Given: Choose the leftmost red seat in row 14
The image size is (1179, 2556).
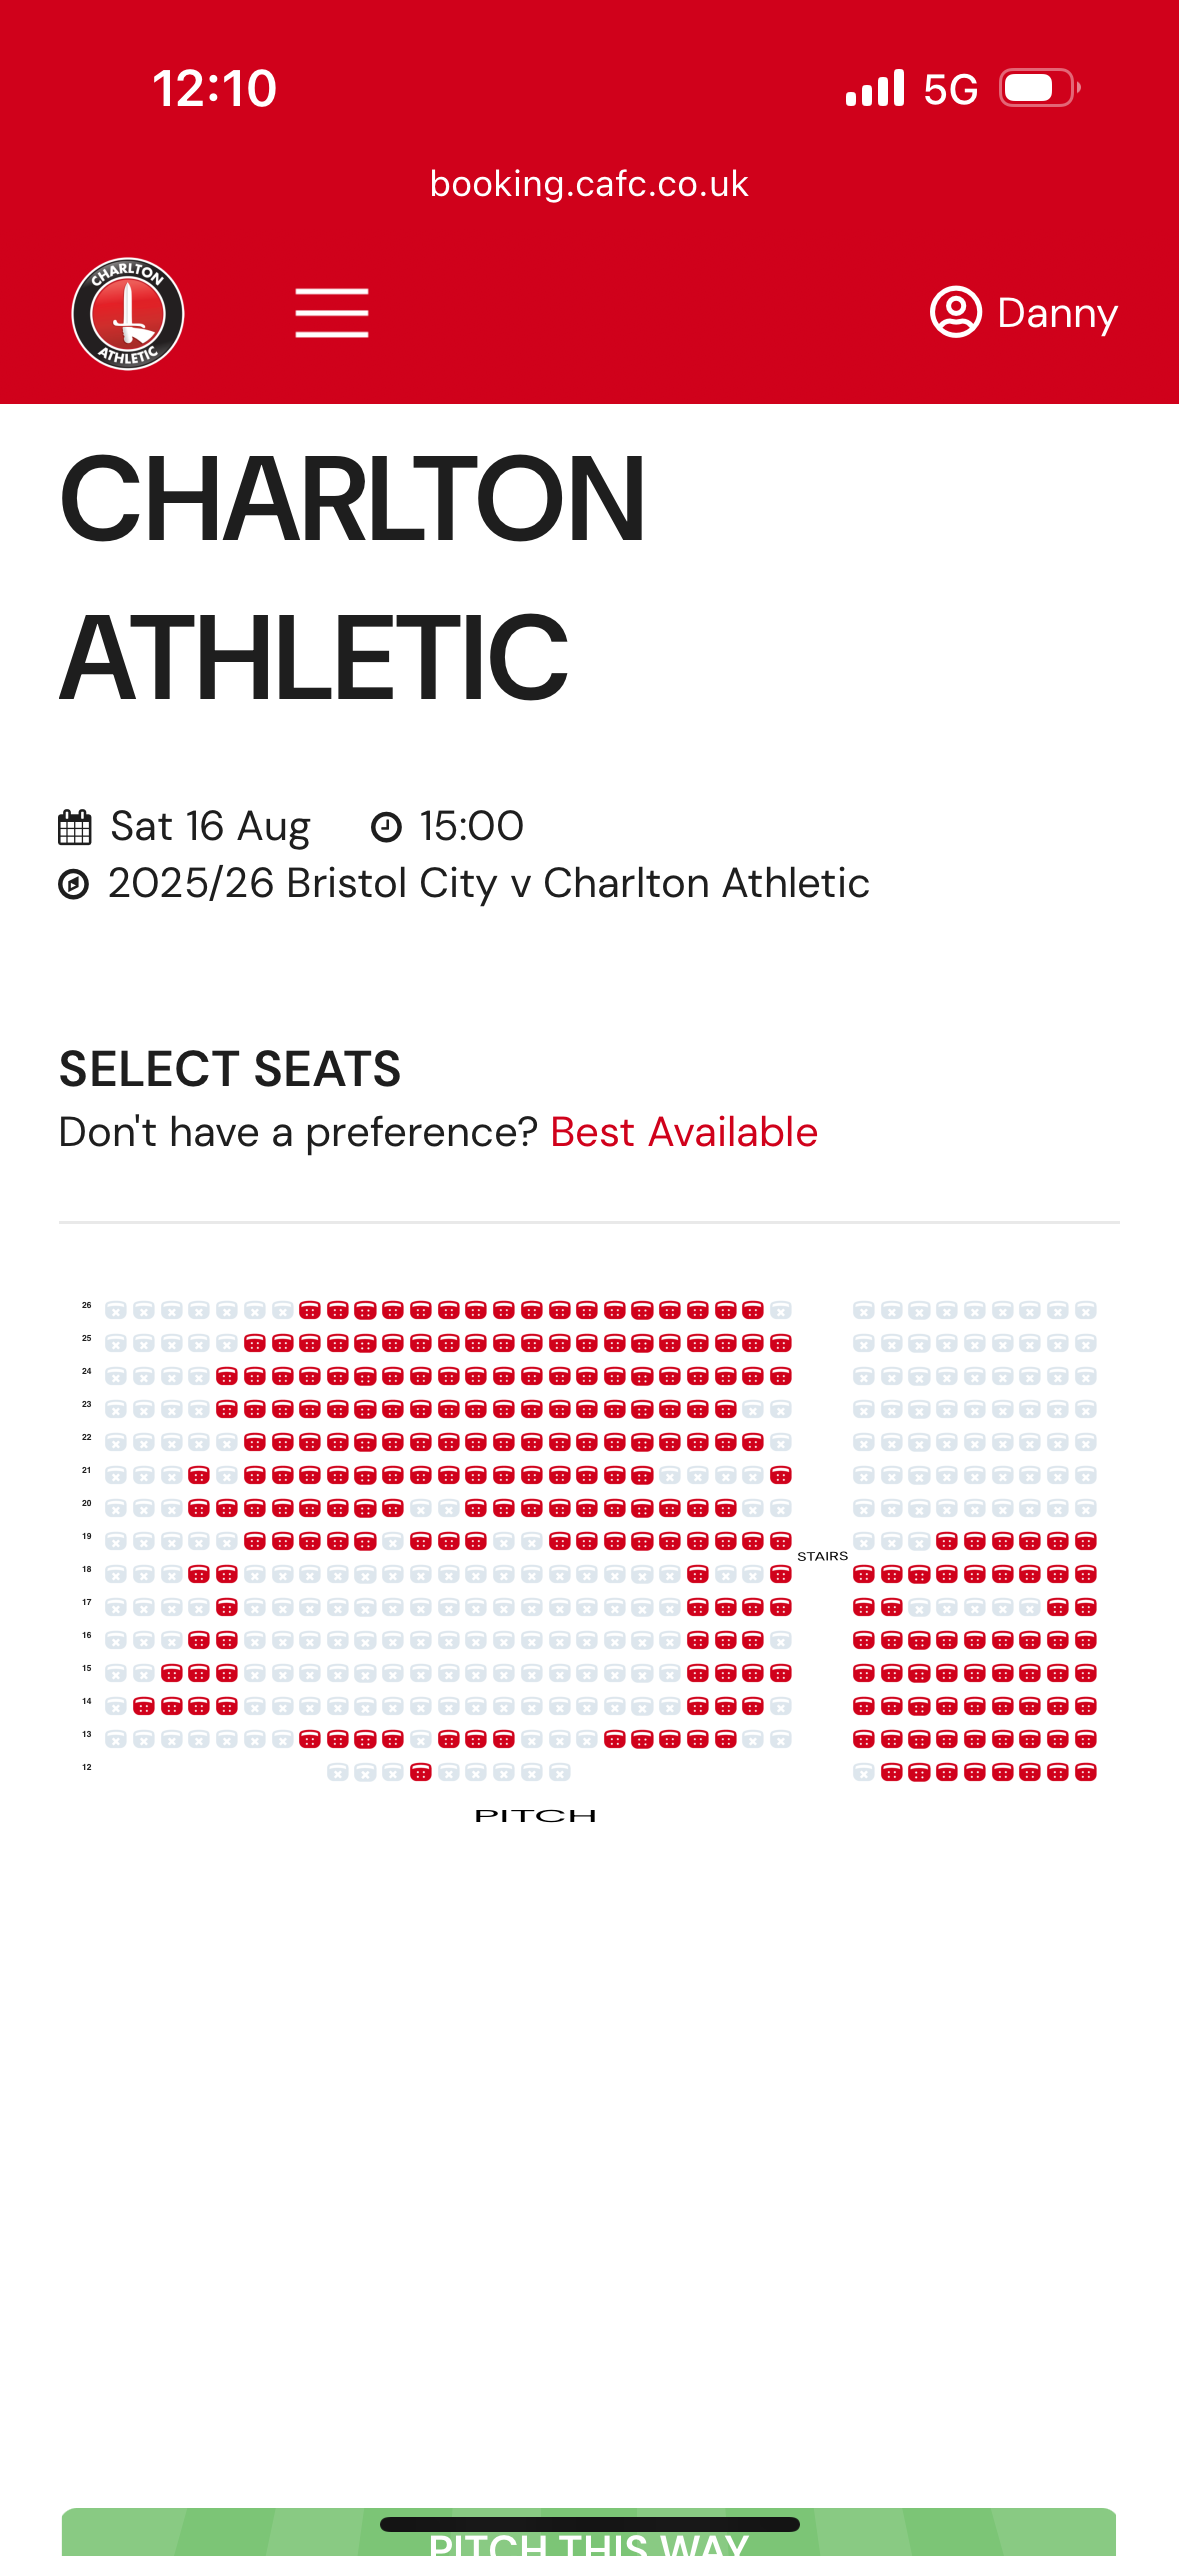Looking at the screenshot, I should click(144, 1707).
